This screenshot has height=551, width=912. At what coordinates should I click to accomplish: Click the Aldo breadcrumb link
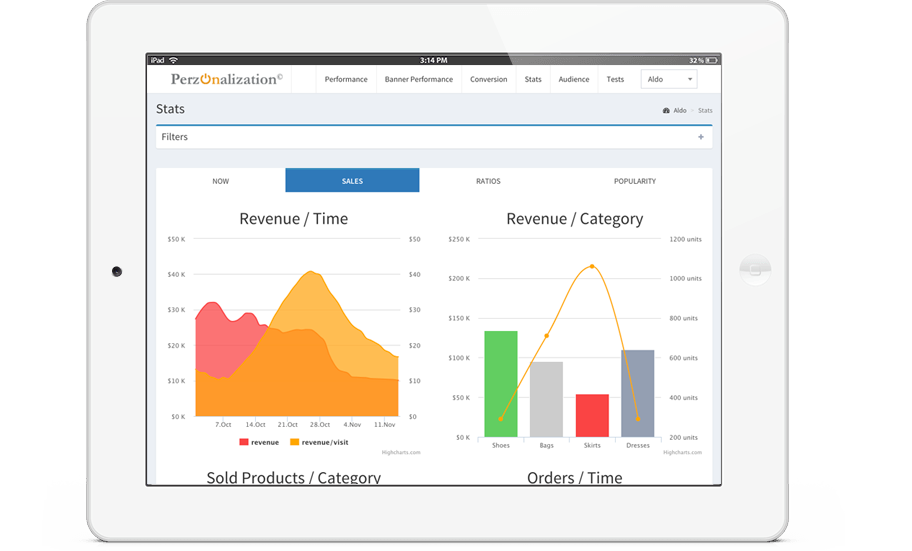(x=680, y=111)
